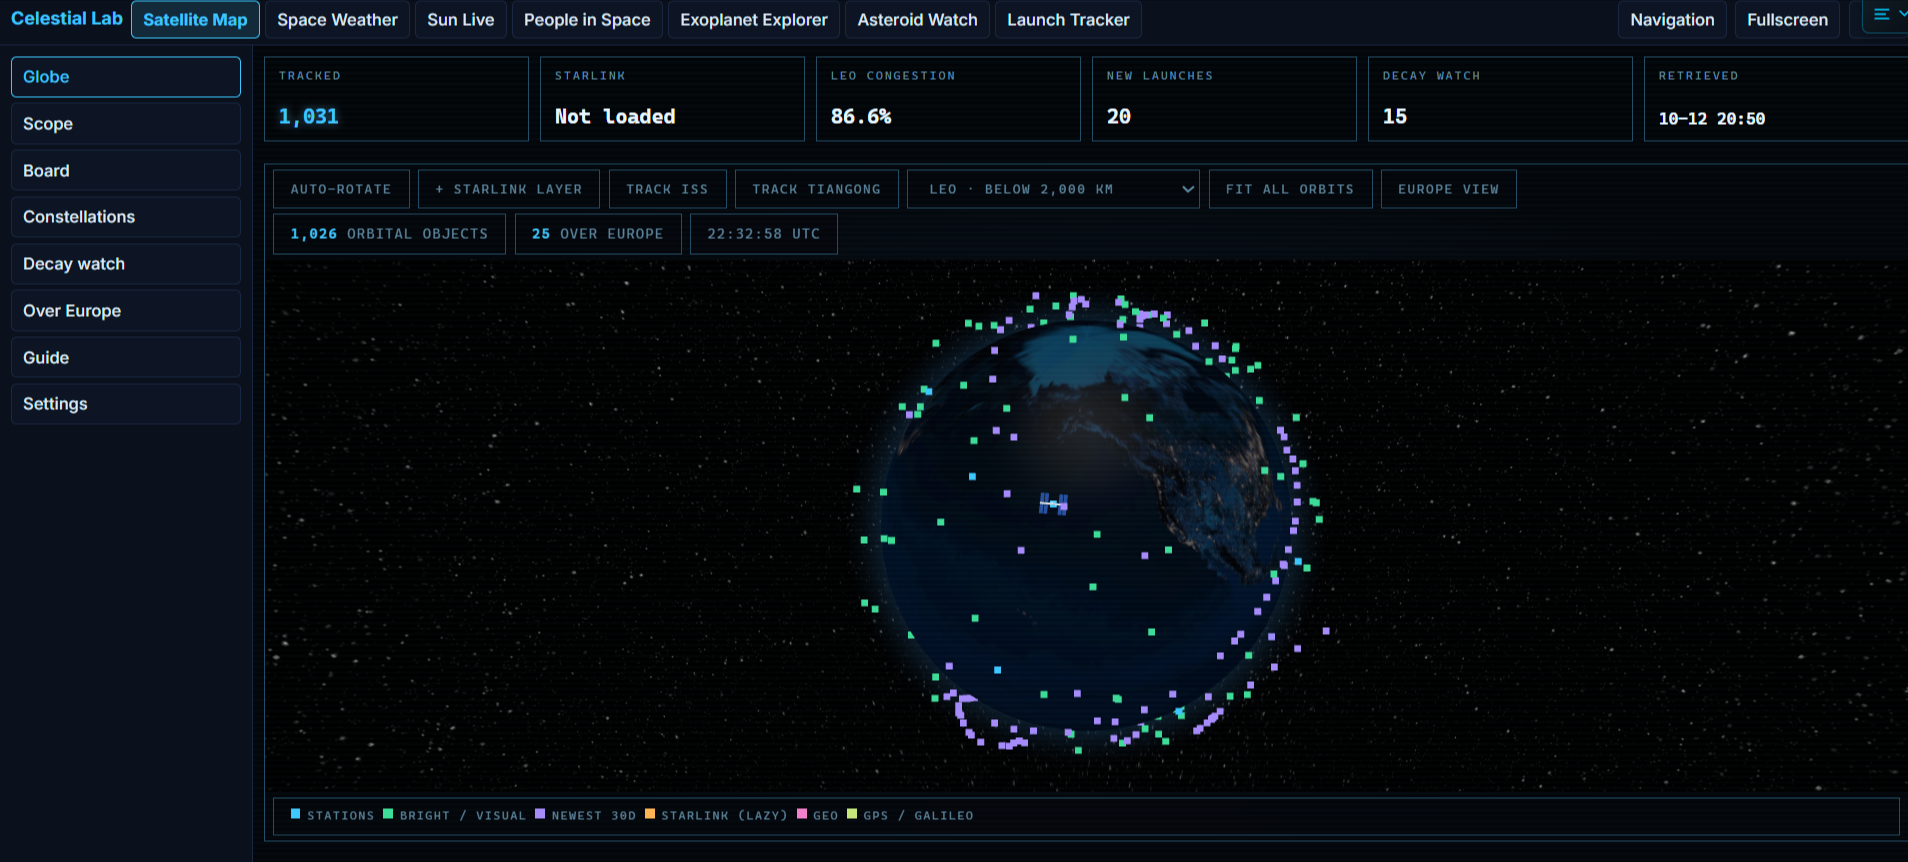Toggle the Auto-Rotate globe option
The width and height of the screenshot is (1908, 862).
click(341, 189)
